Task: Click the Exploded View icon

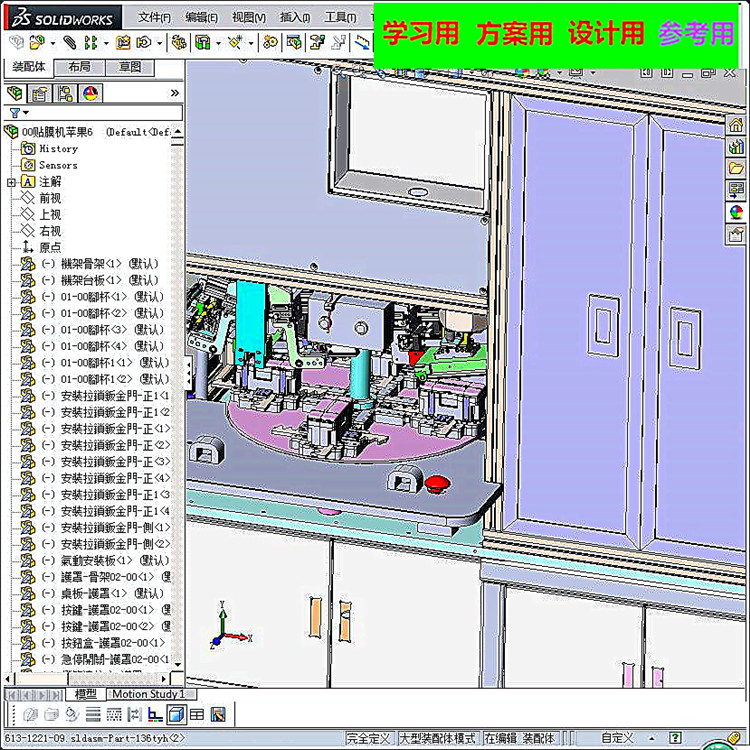Action: tap(317, 43)
